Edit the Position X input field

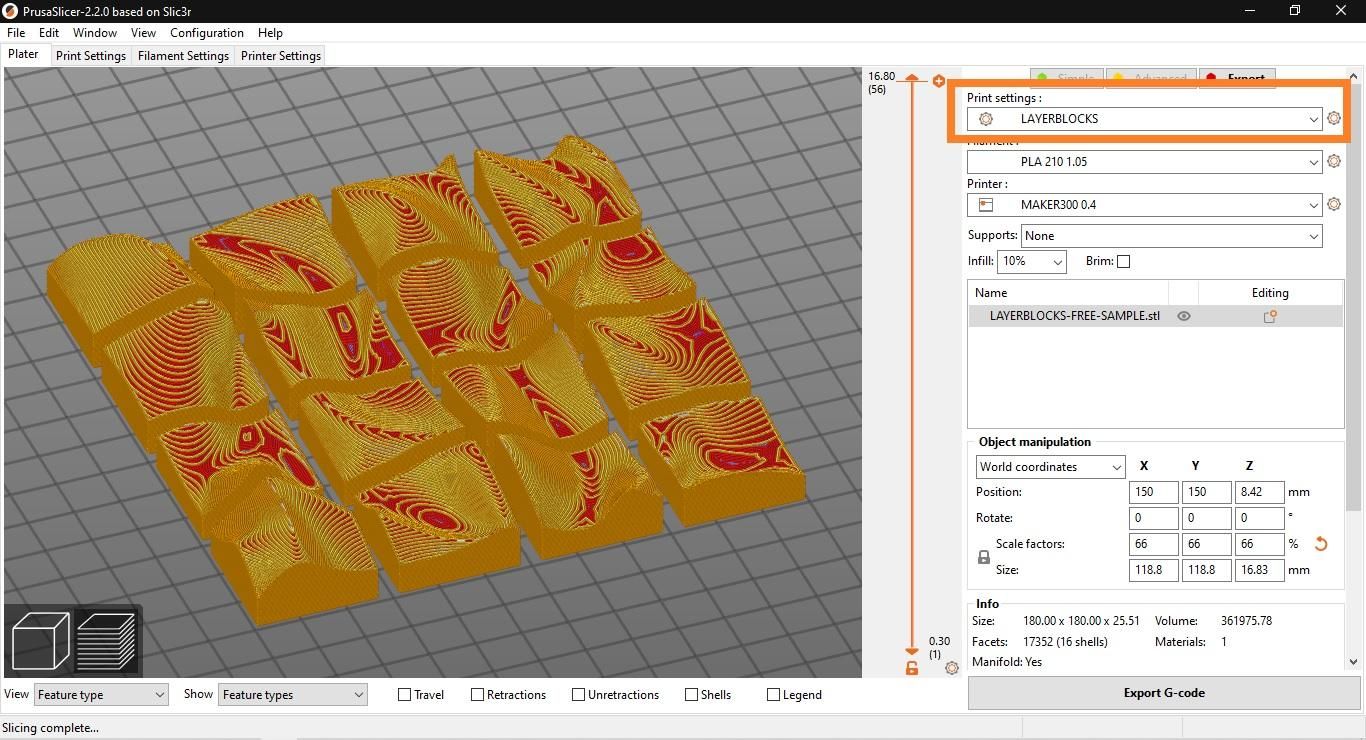[1153, 492]
